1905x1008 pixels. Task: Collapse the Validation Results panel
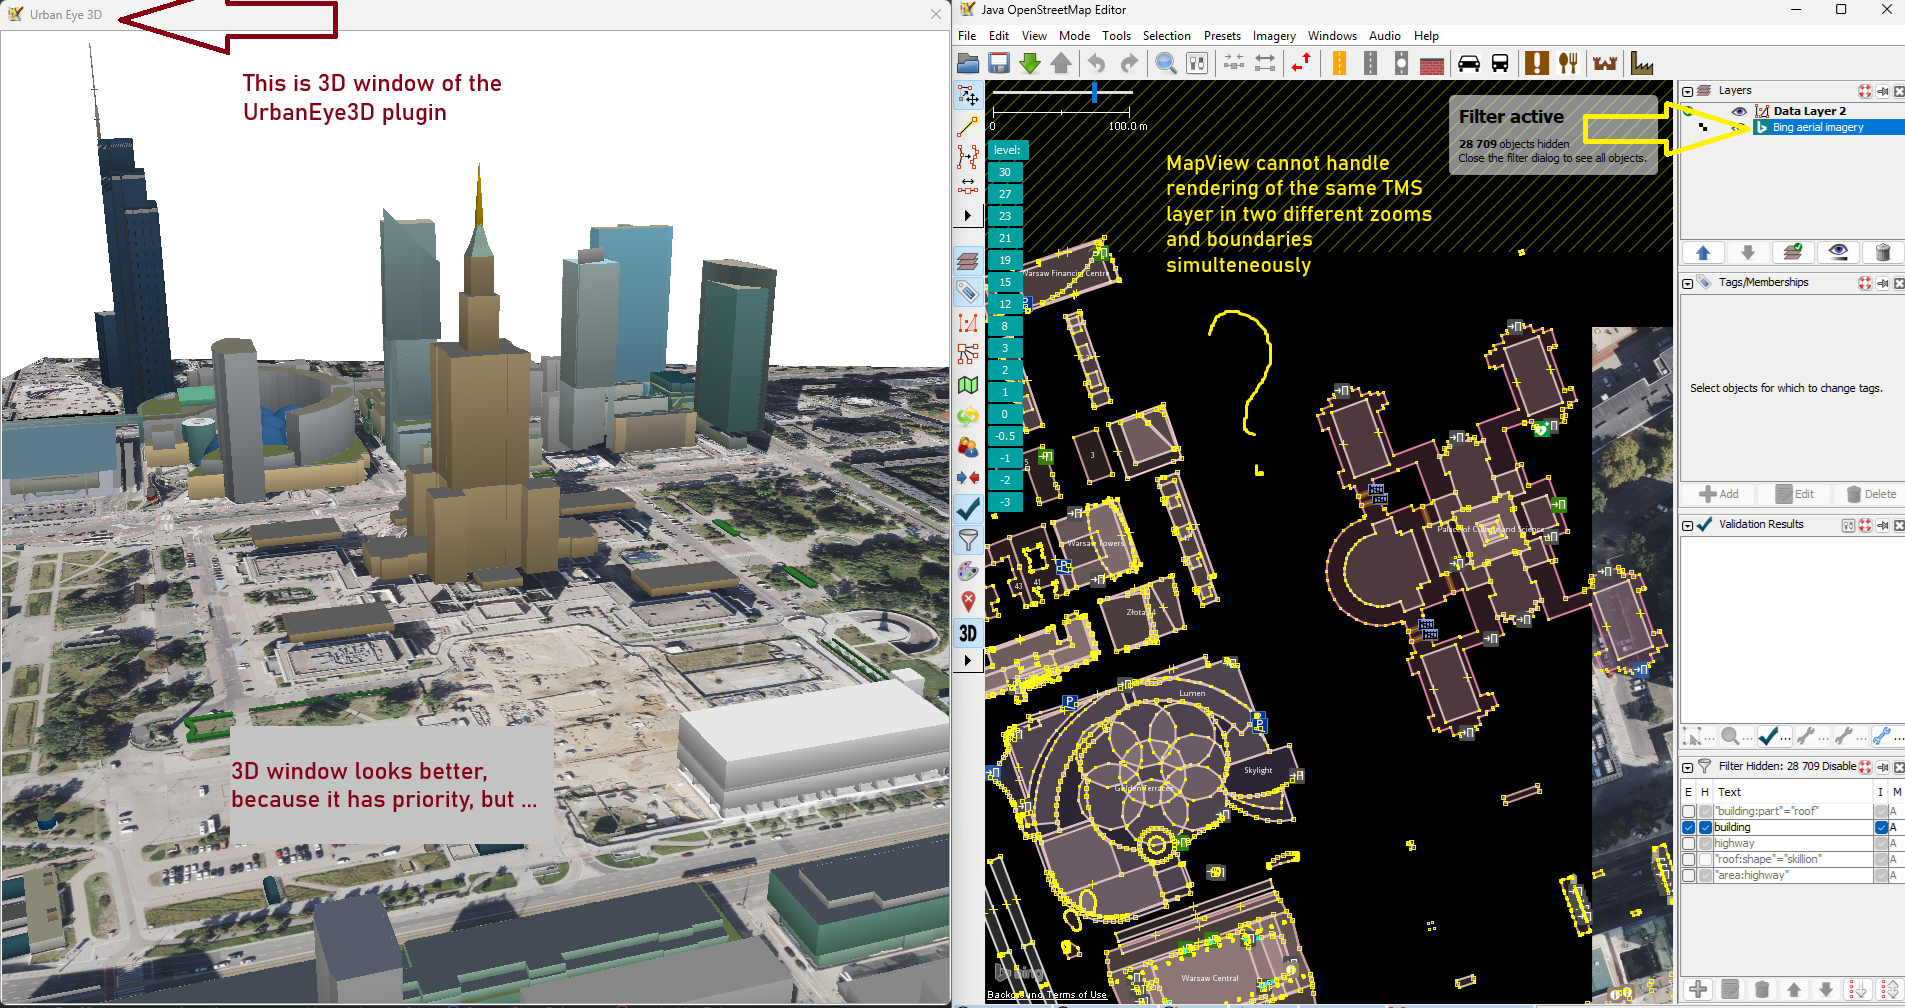pos(1688,525)
